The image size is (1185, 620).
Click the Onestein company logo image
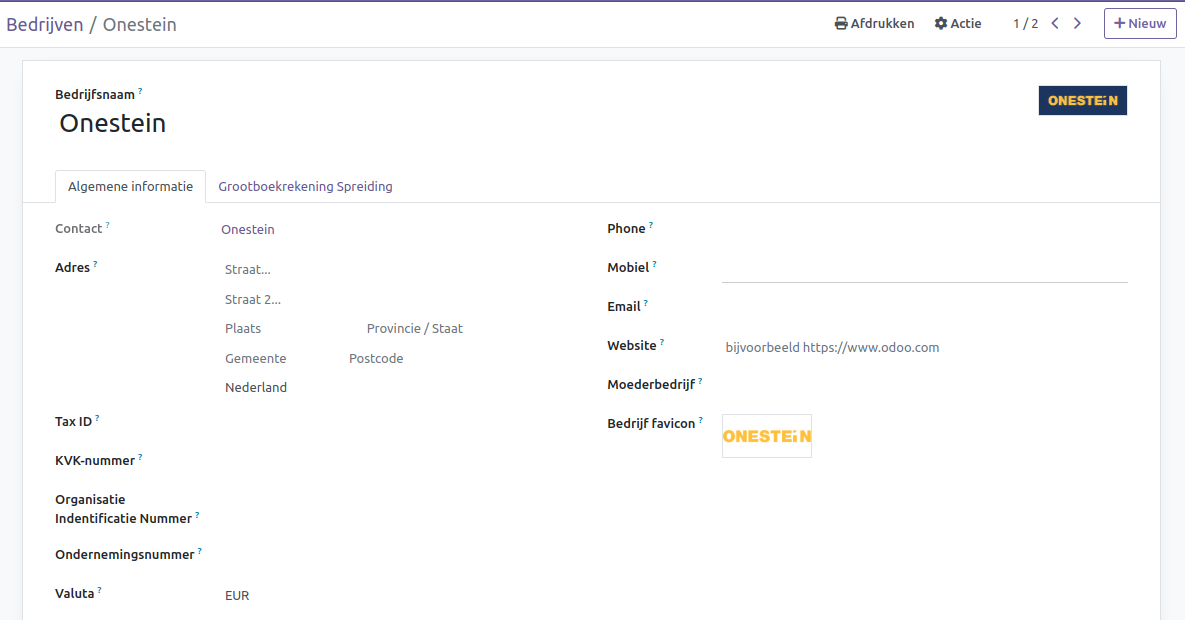click(1082, 101)
